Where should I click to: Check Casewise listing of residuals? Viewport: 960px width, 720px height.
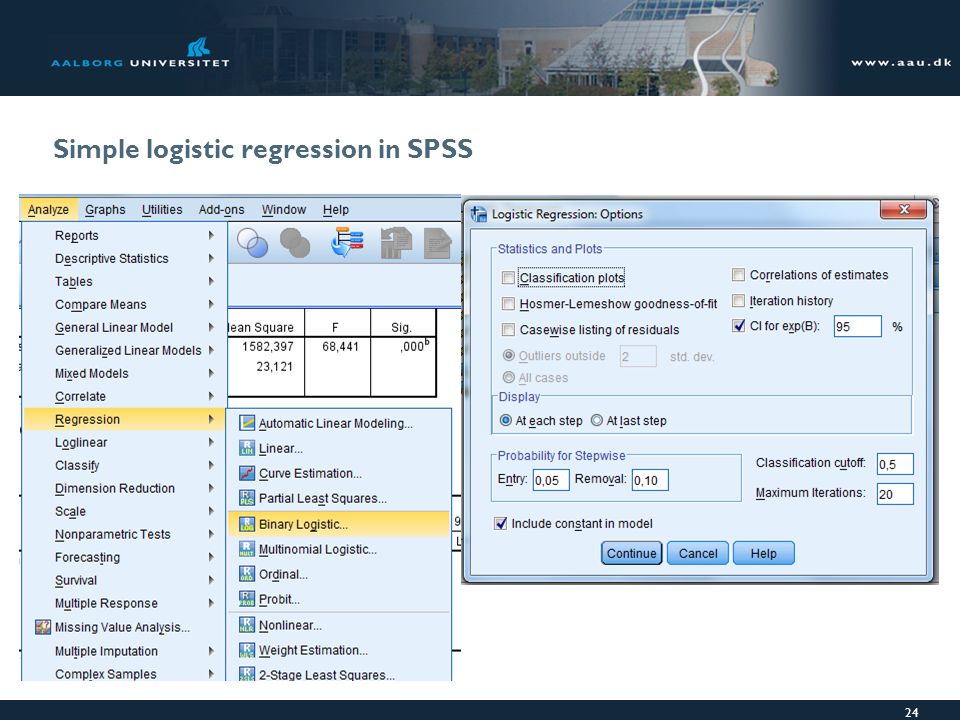coord(508,330)
